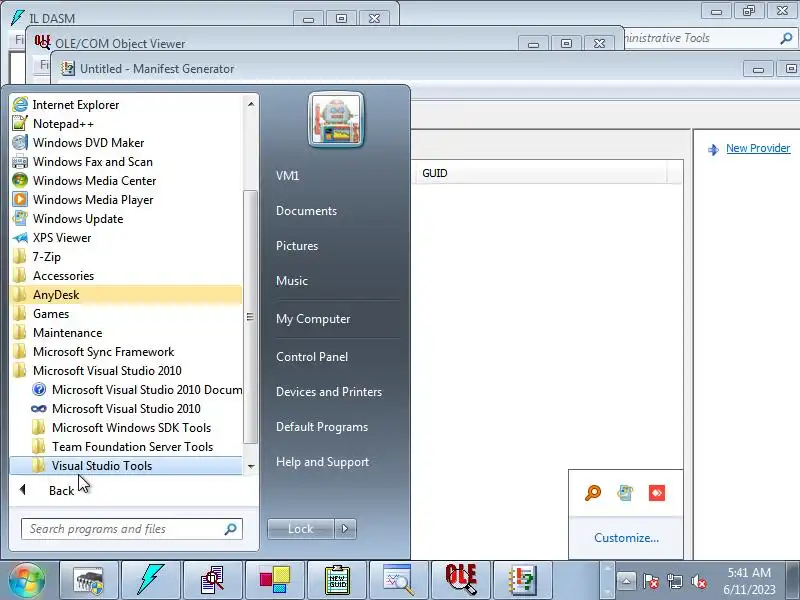The width and height of the screenshot is (800, 600).
Task: Click the OLE/COM Object Viewer title bar icon
Action: point(42,42)
